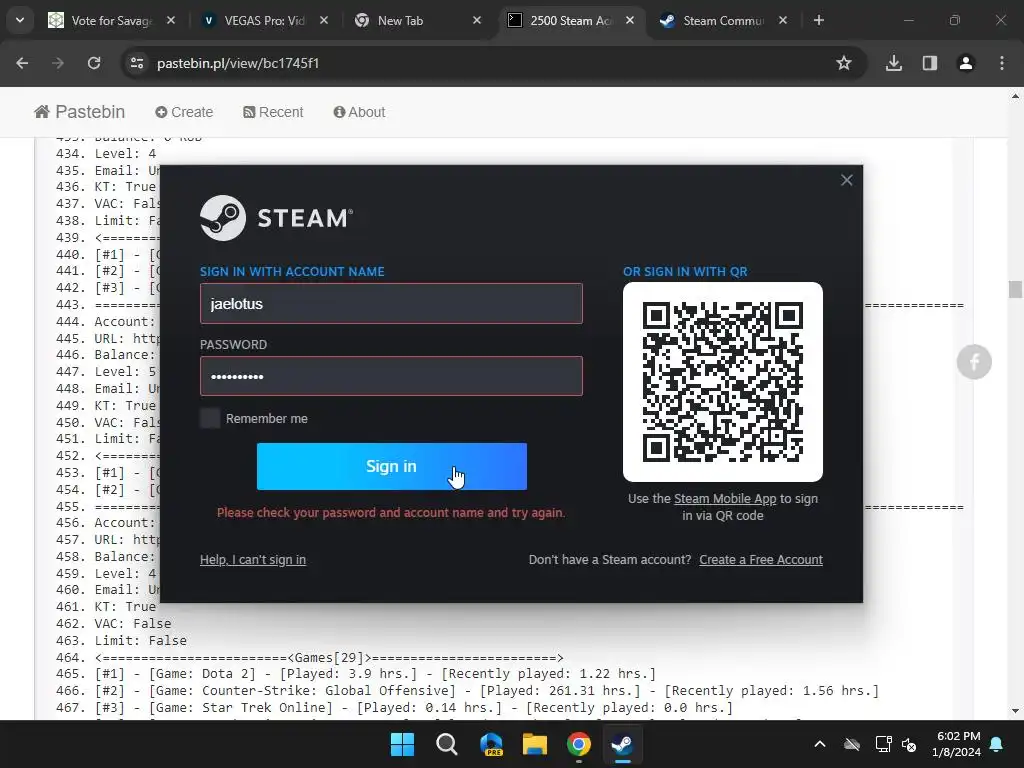Open the About page link
Image resolution: width=1024 pixels, height=768 pixels.
pos(359,112)
